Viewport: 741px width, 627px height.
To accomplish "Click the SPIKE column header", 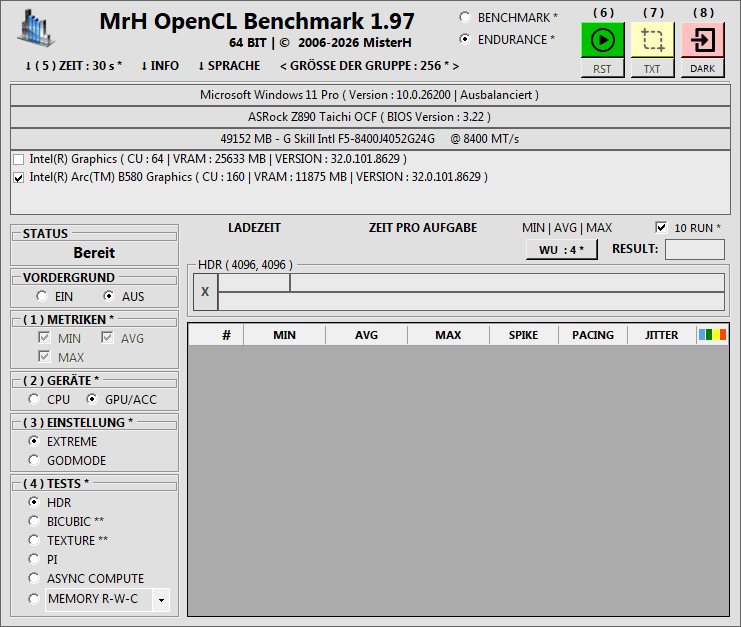I will [524, 335].
